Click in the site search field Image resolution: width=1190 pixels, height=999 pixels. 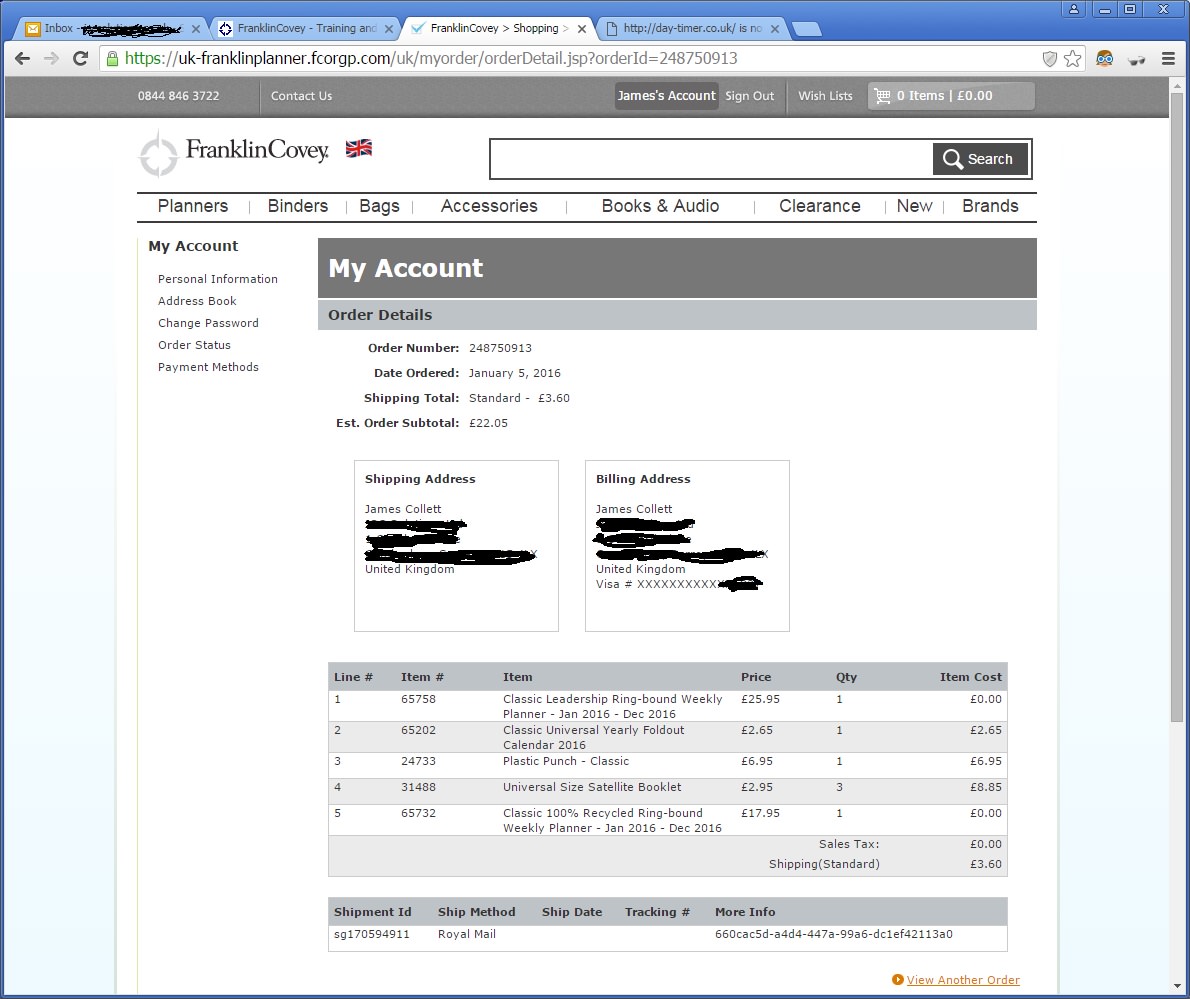(x=711, y=159)
